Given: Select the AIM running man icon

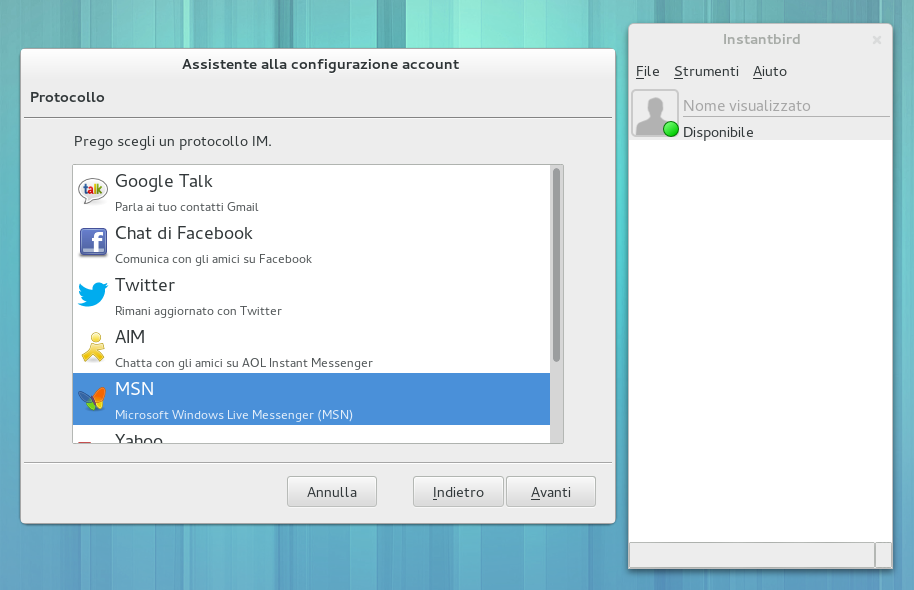Looking at the screenshot, I should click(x=93, y=347).
